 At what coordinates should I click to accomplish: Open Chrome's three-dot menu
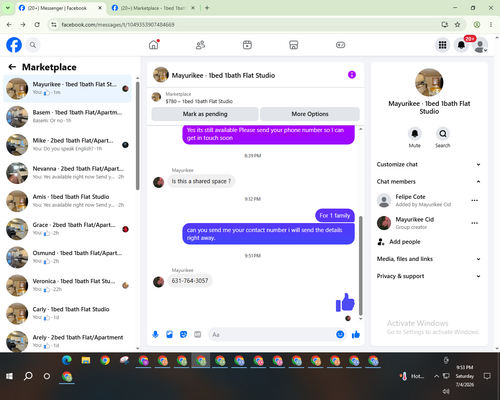pyautogui.click(x=491, y=25)
